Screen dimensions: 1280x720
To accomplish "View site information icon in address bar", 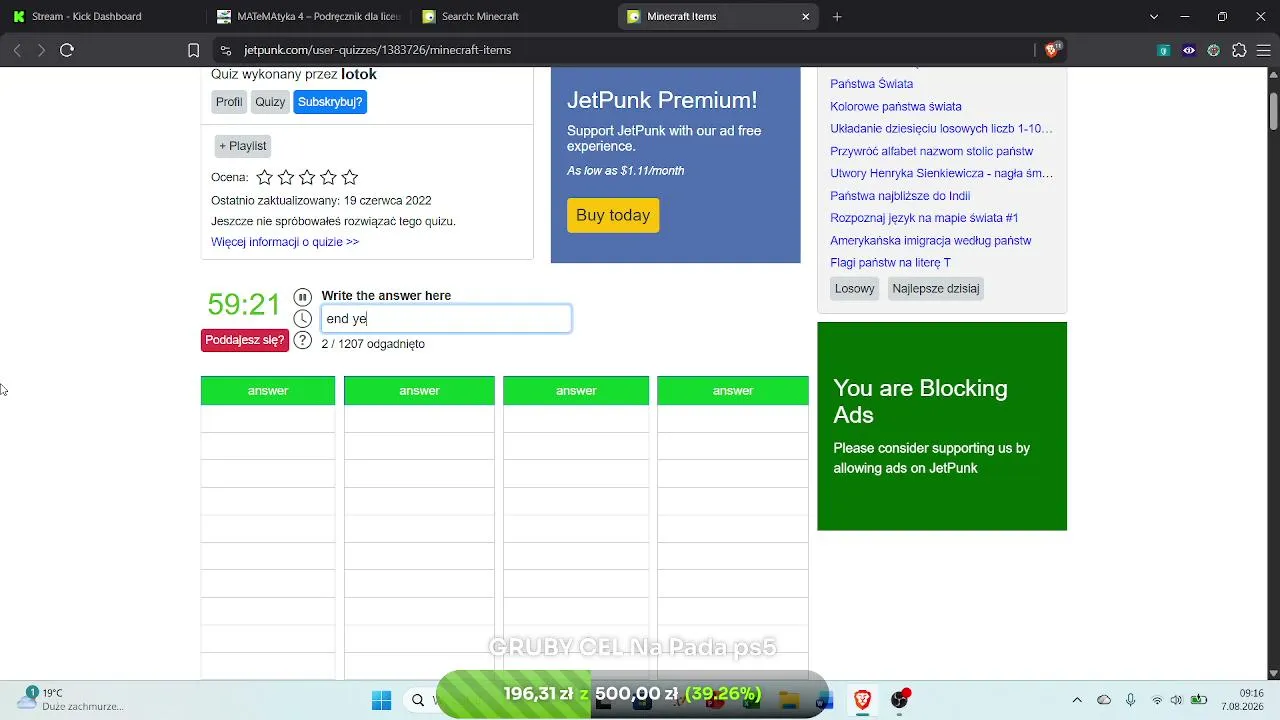I will (x=226, y=50).
